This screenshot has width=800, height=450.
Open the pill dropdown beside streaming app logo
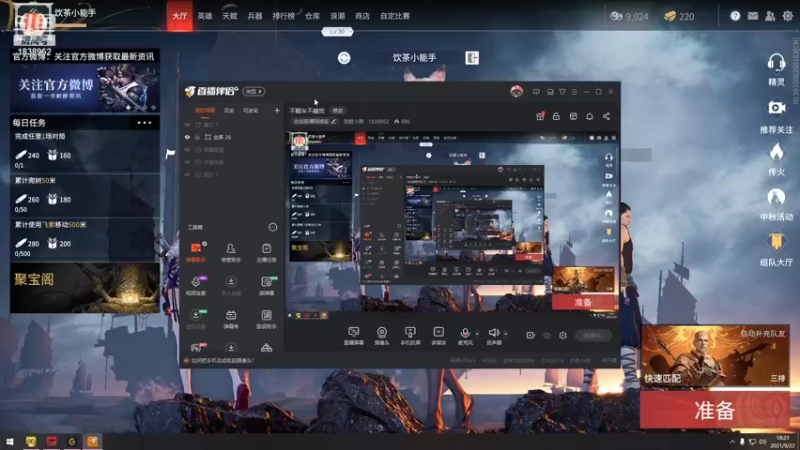(254, 91)
